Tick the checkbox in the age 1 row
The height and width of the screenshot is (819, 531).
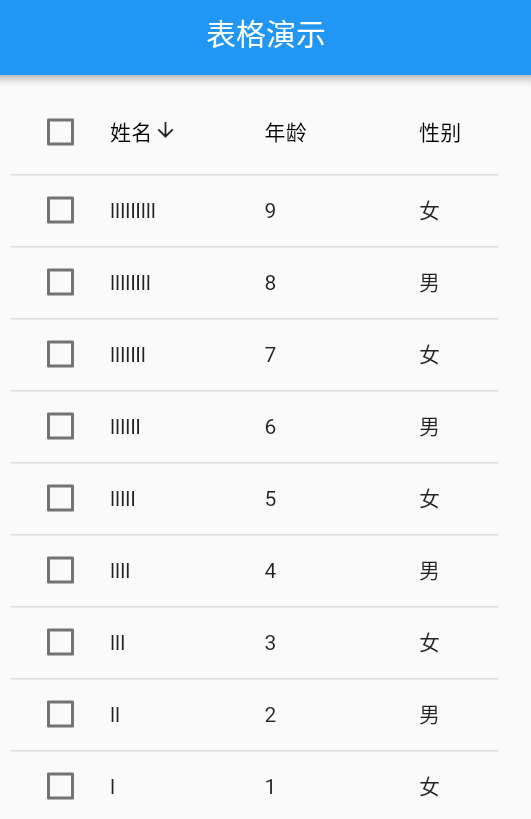point(61,786)
